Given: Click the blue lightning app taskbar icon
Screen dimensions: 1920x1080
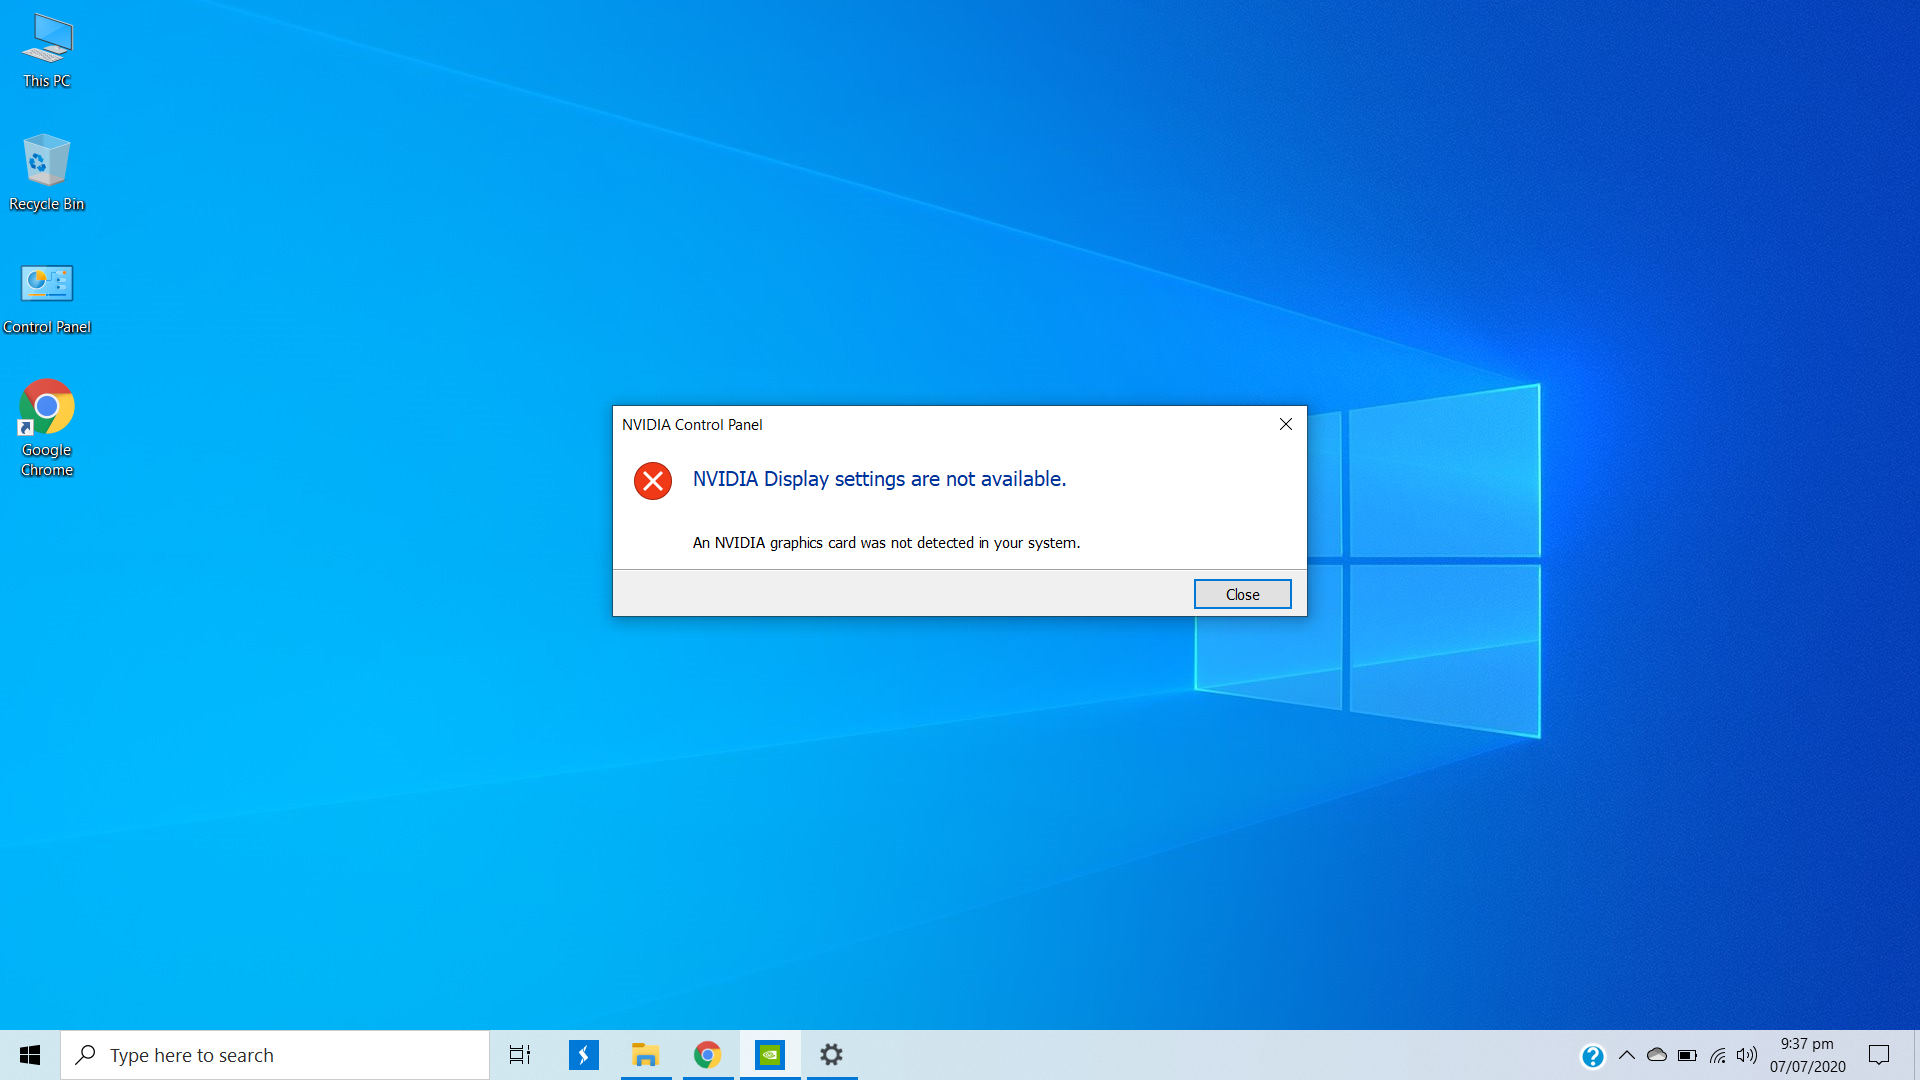Looking at the screenshot, I should coord(583,1055).
